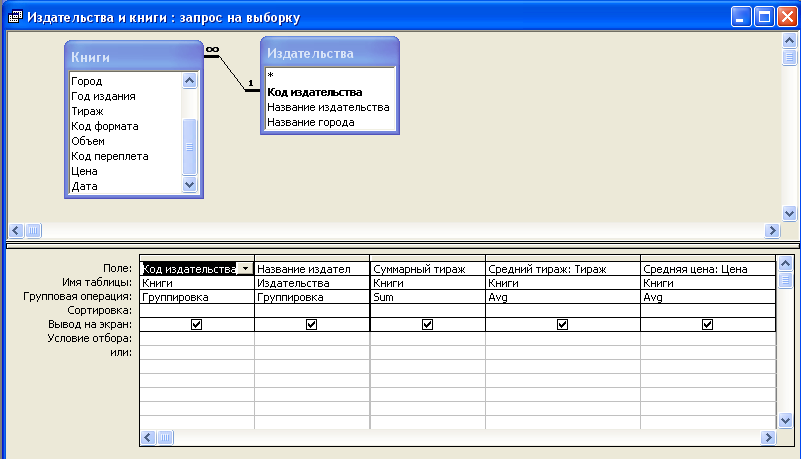801x459 pixels.
Task: Click the Издательства table title bar
Action: [330, 53]
